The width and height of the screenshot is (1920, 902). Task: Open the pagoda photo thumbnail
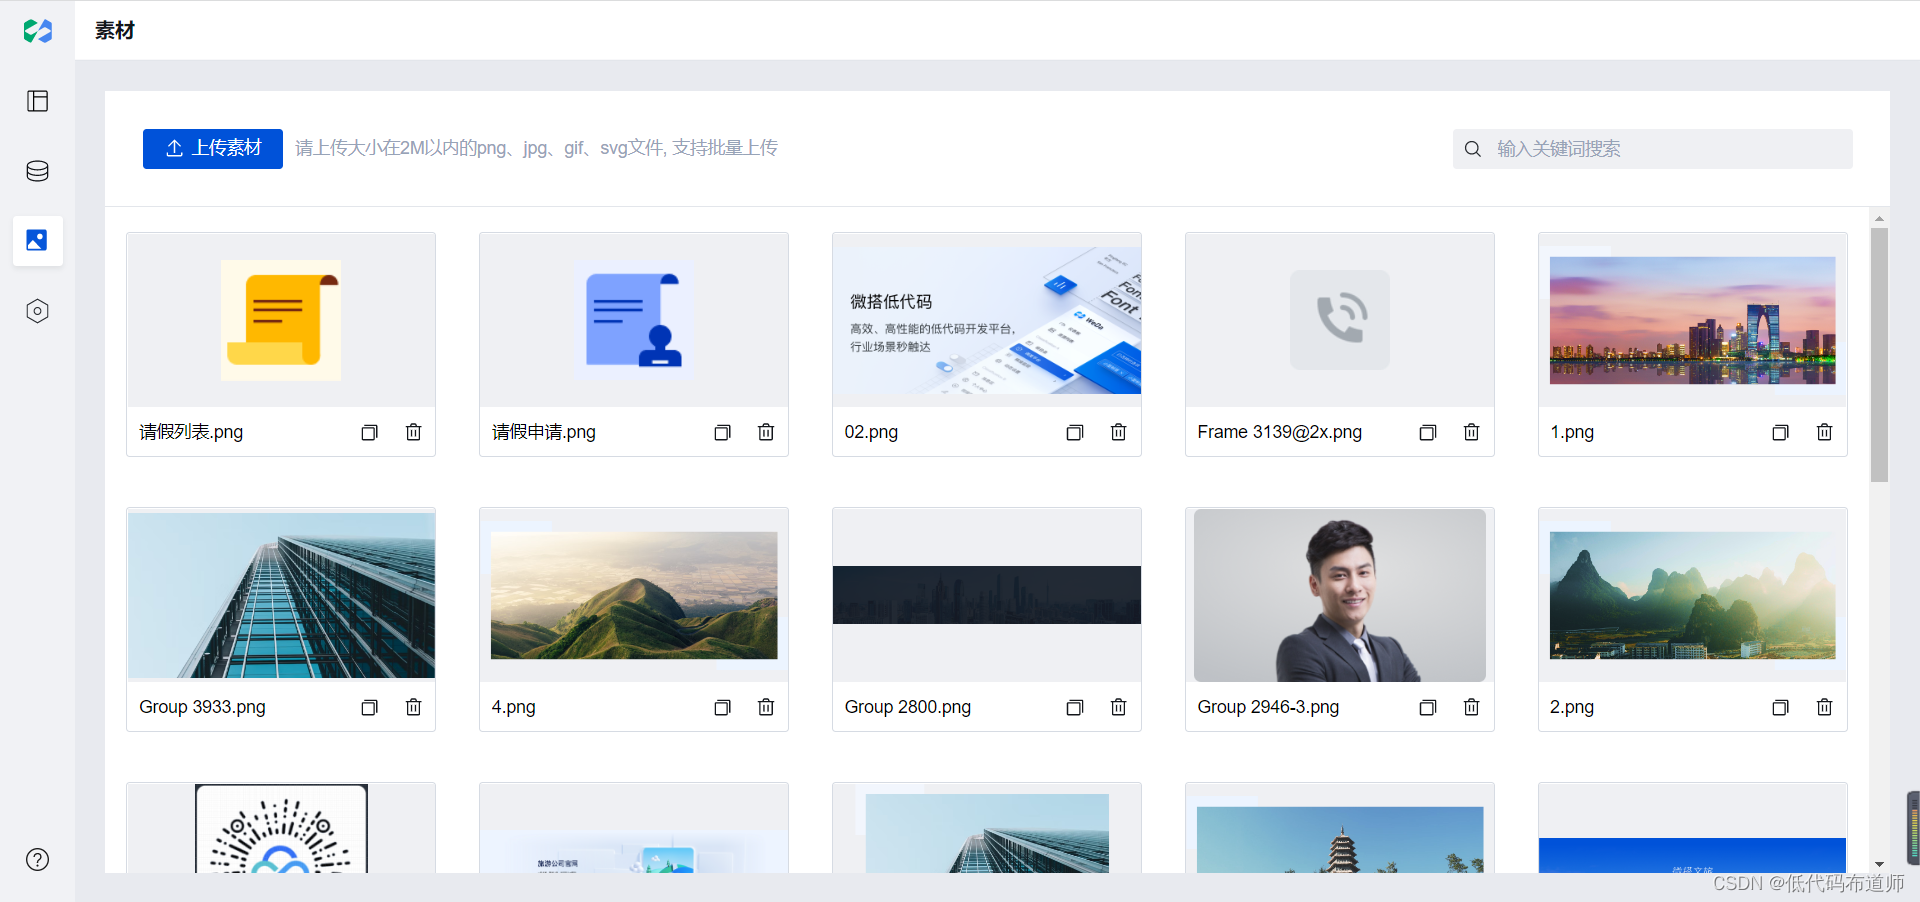pyautogui.click(x=1340, y=838)
